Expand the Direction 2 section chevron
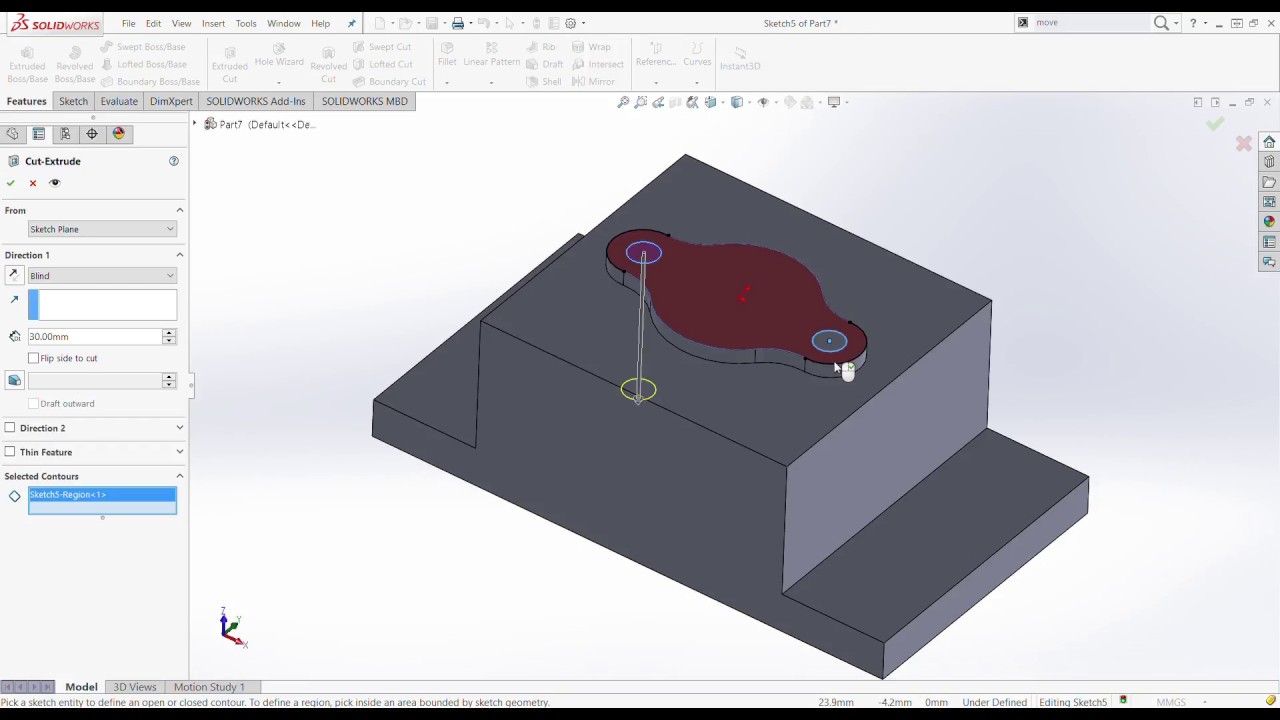The width and height of the screenshot is (1280, 720). point(180,428)
